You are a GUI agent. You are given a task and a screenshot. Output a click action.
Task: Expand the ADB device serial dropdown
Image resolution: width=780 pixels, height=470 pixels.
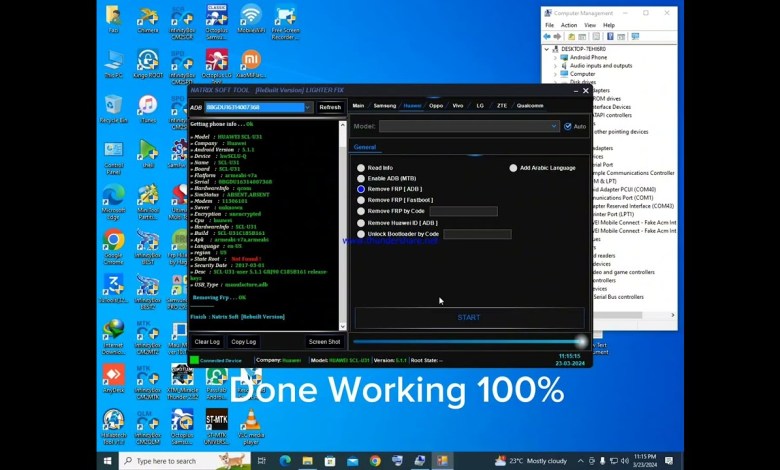tap(307, 107)
